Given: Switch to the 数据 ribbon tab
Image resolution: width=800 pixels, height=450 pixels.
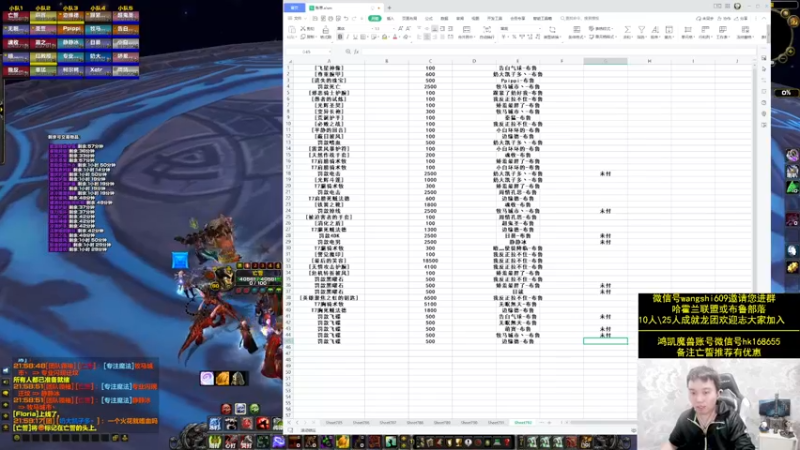Looking at the screenshot, I should pyautogui.click(x=444, y=19).
